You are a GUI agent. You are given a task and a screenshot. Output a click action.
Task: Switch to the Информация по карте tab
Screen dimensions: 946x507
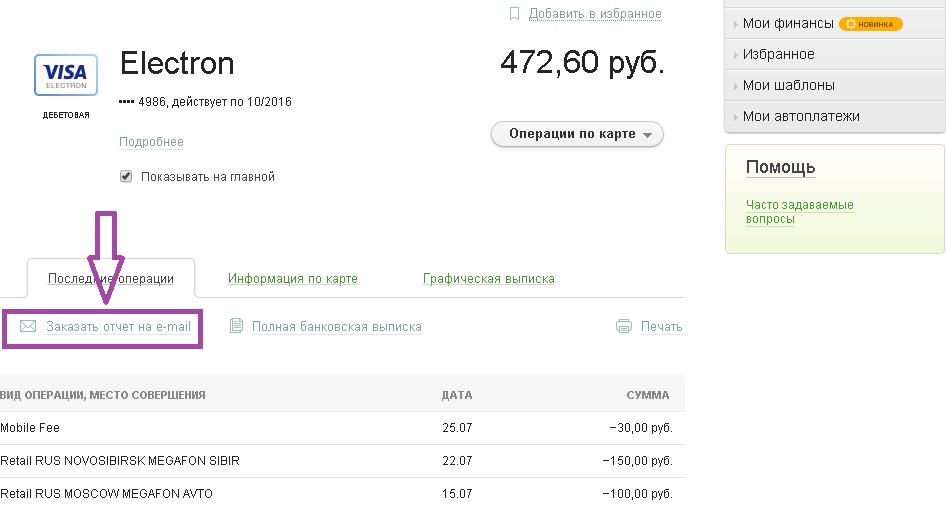tap(292, 279)
